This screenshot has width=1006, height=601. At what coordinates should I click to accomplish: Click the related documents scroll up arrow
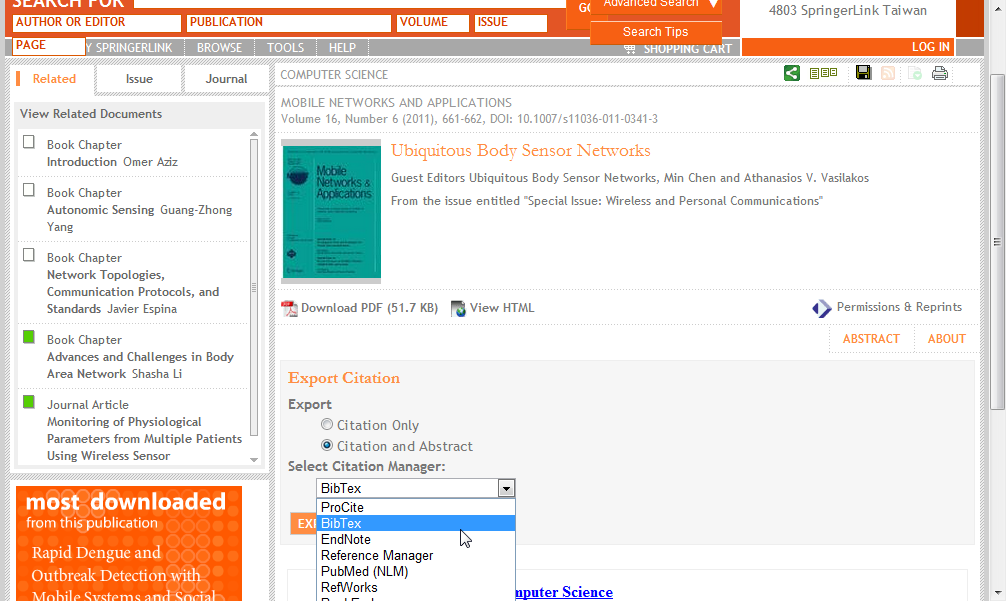click(x=254, y=135)
